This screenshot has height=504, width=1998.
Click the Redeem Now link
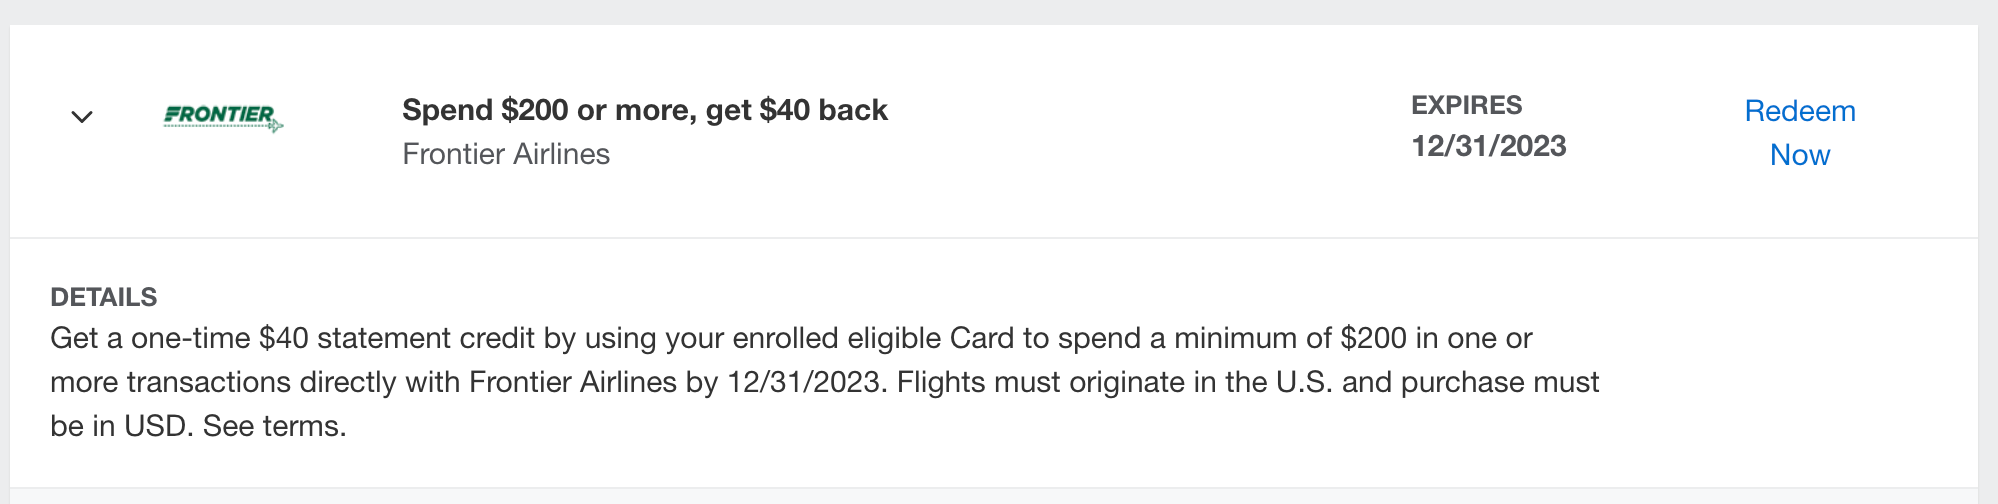[1799, 132]
